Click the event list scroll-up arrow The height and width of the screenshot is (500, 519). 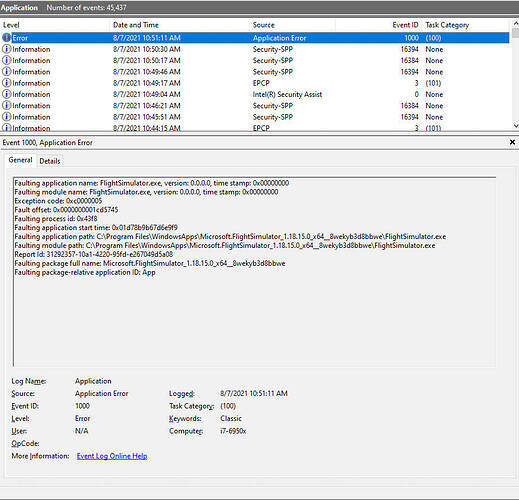(516, 23)
